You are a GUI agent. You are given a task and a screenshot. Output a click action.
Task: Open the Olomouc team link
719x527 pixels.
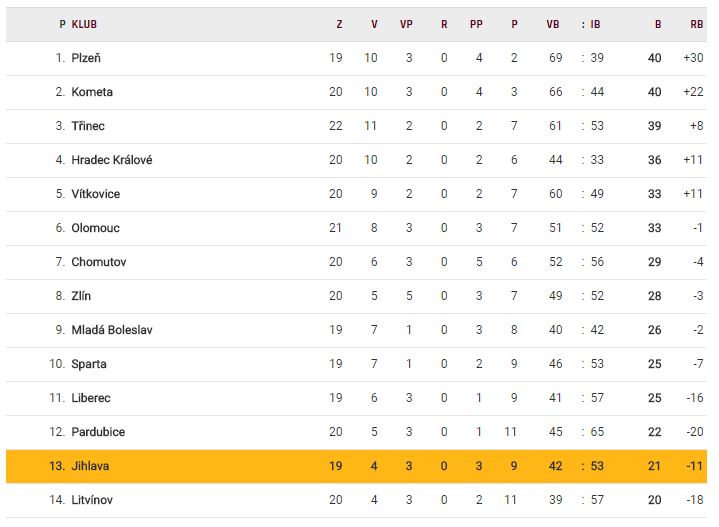tap(95, 228)
